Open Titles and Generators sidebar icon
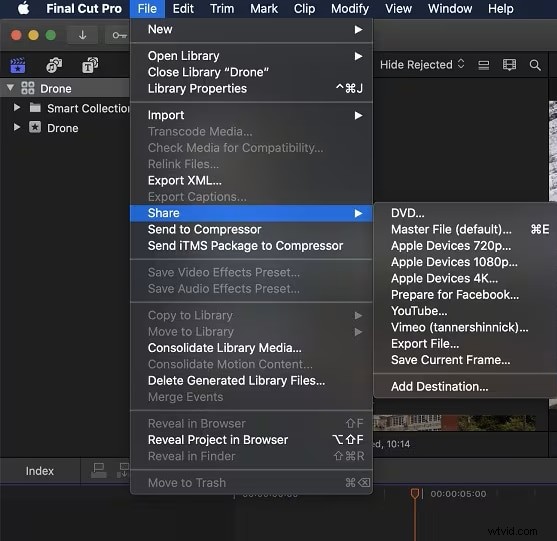The height and width of the screenshot is (541, 557). tap(90, 65)
